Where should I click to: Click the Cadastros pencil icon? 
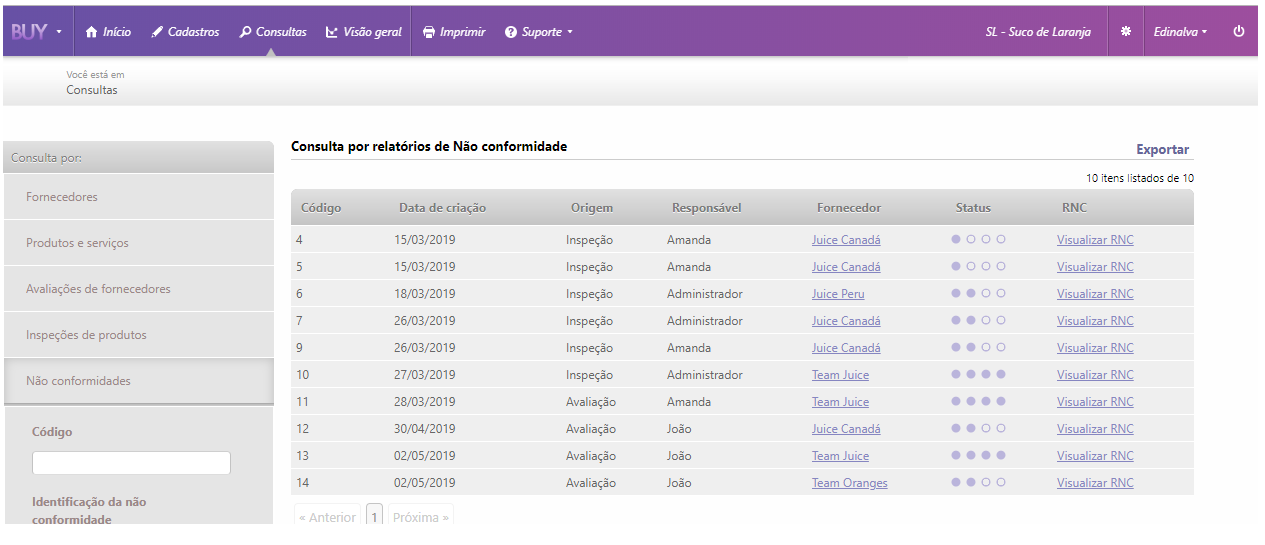(157, 32)
